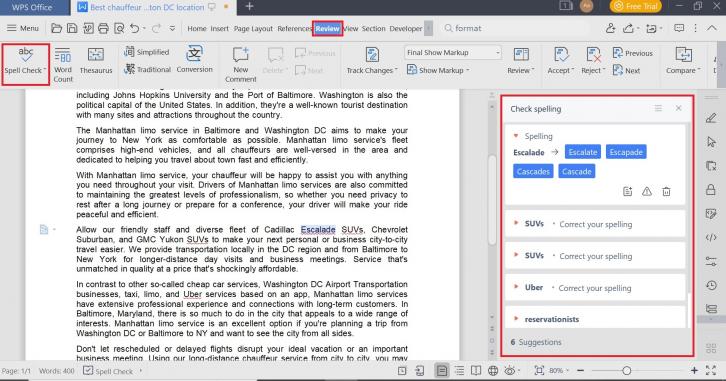This screenshot has height=381, width=726.
Task: Open the comments speech bubble icon
Action: 679,29
